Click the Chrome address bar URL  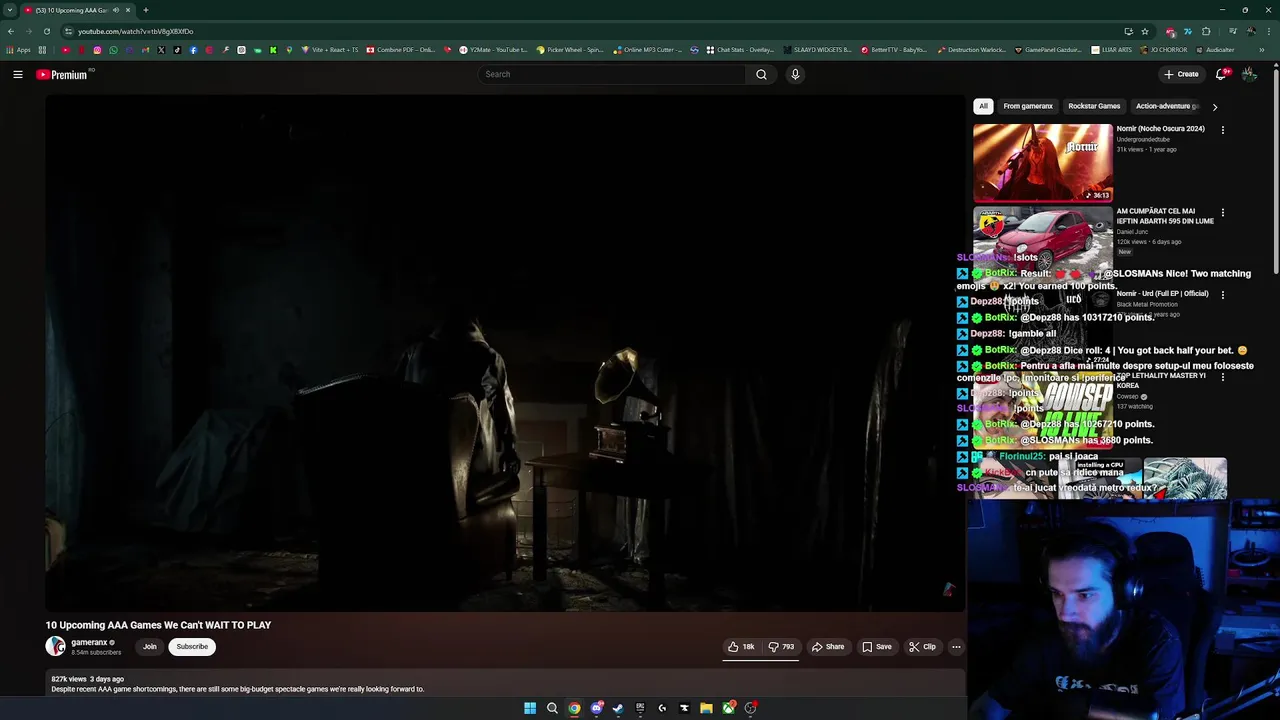(x=136, y=31)
